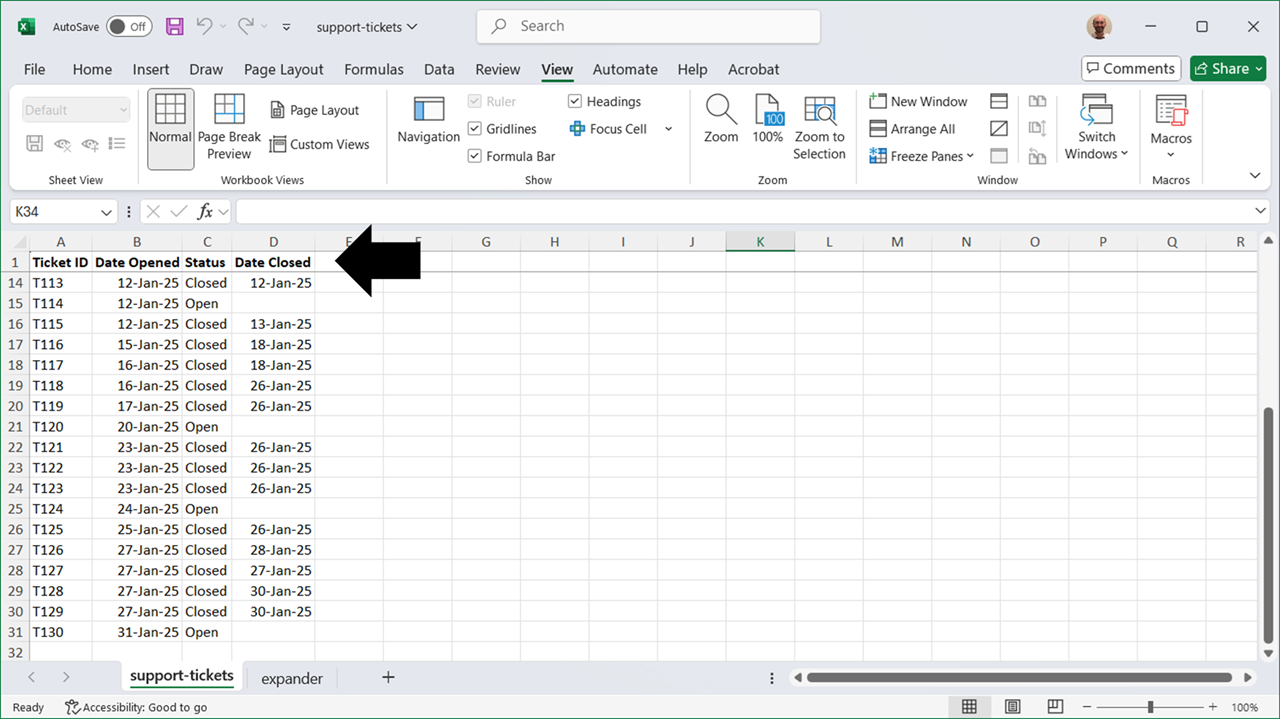Click inside the Search box
The height and width of the screenshot is (719, 1280).
[648, 26]
